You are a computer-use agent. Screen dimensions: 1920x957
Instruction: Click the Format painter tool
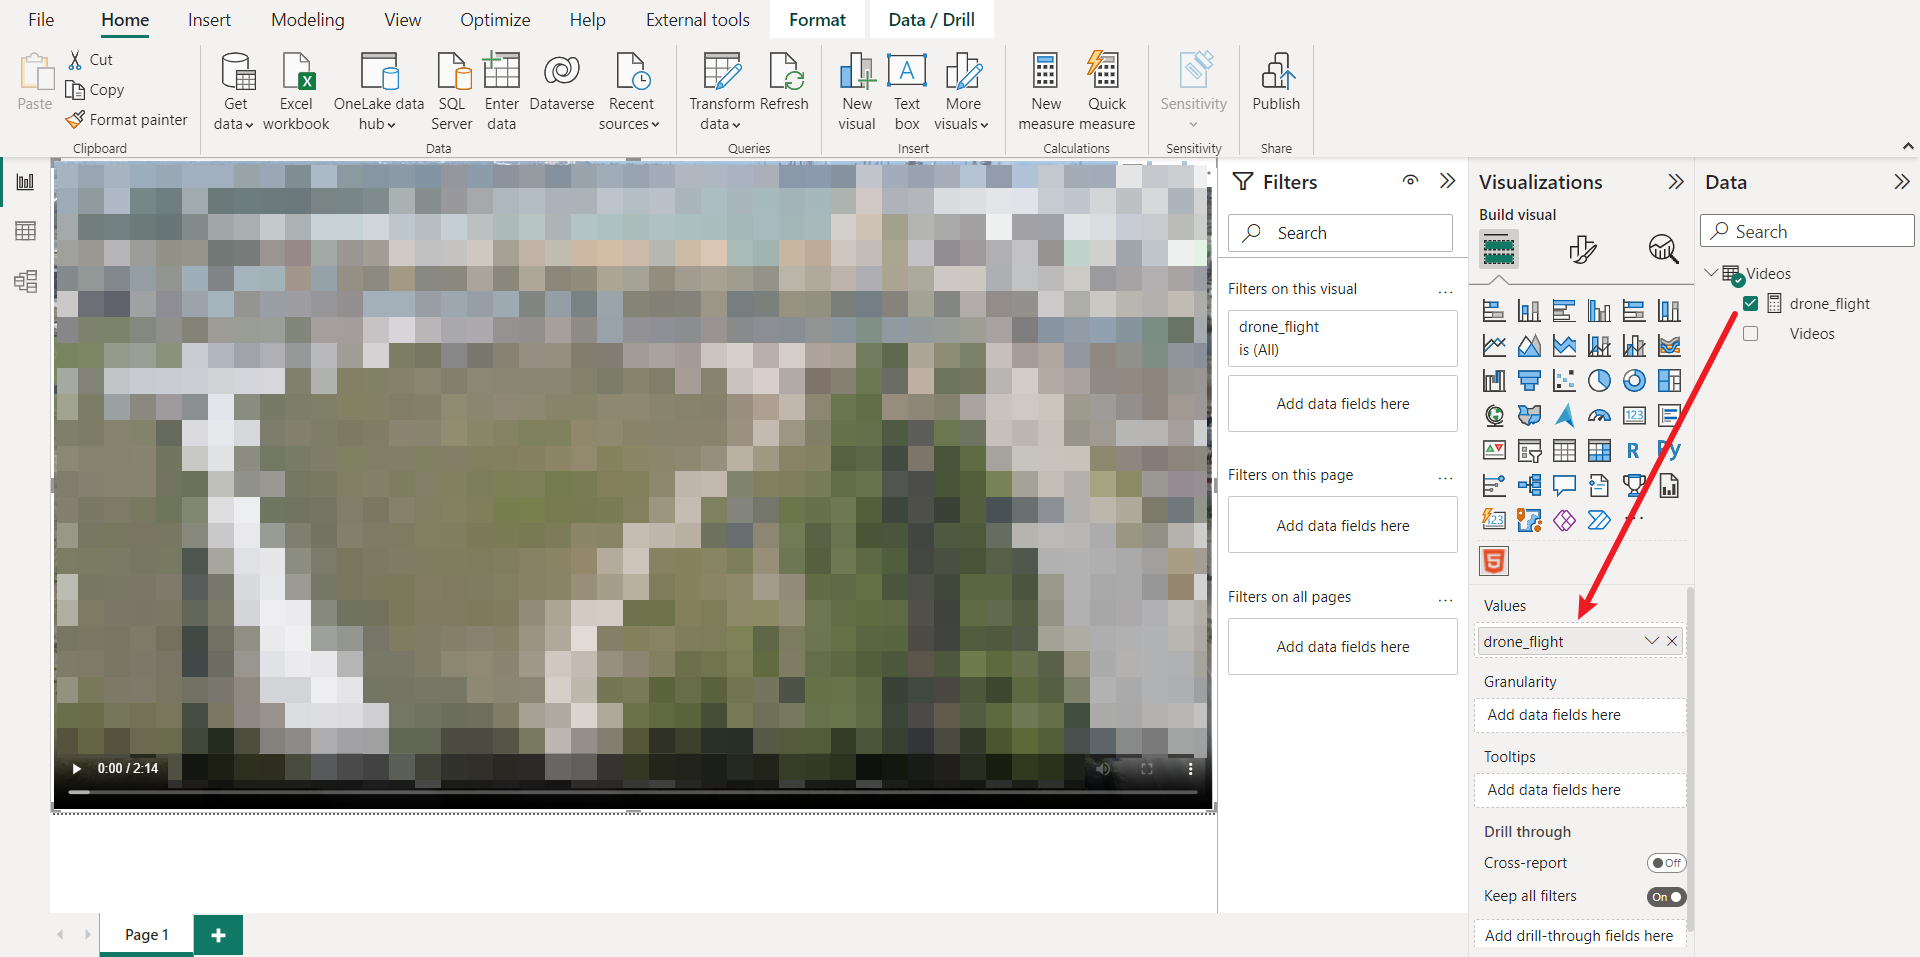coord(127,120)
